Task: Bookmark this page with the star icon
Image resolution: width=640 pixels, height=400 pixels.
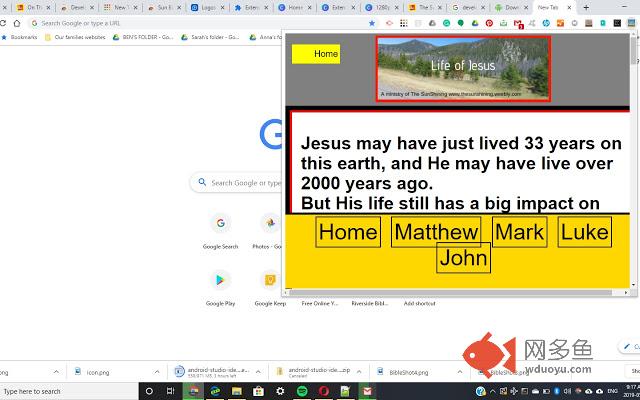Action: tap(372, 22)
